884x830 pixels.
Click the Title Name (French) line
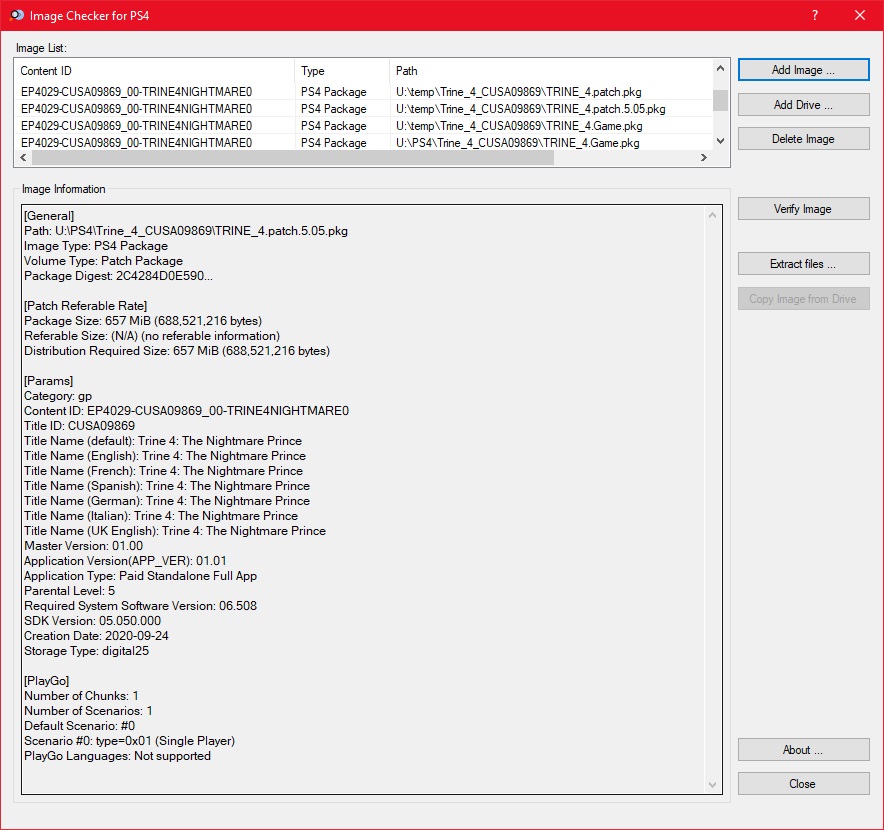coord(163,471)
